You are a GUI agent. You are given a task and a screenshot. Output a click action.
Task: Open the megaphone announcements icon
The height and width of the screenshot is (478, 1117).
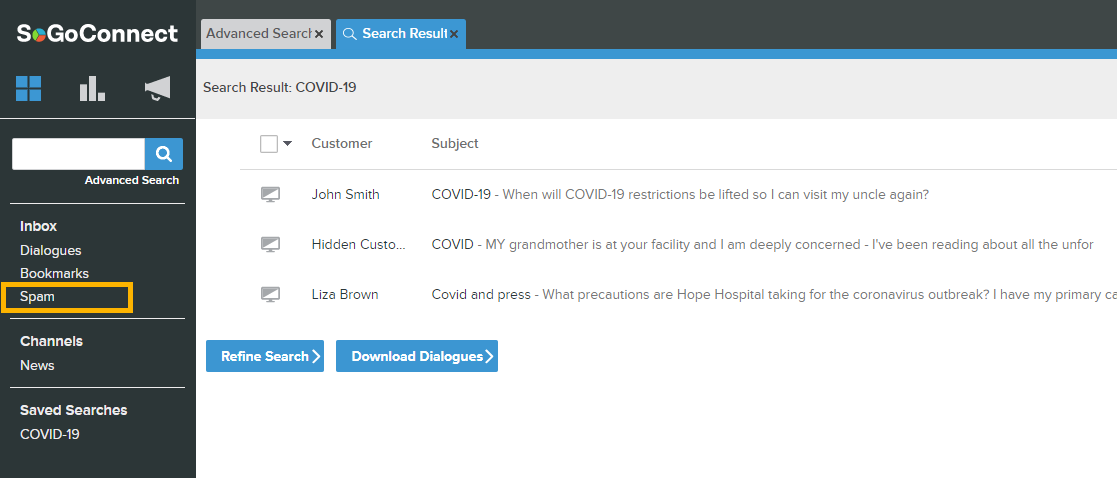click(157, 88)
